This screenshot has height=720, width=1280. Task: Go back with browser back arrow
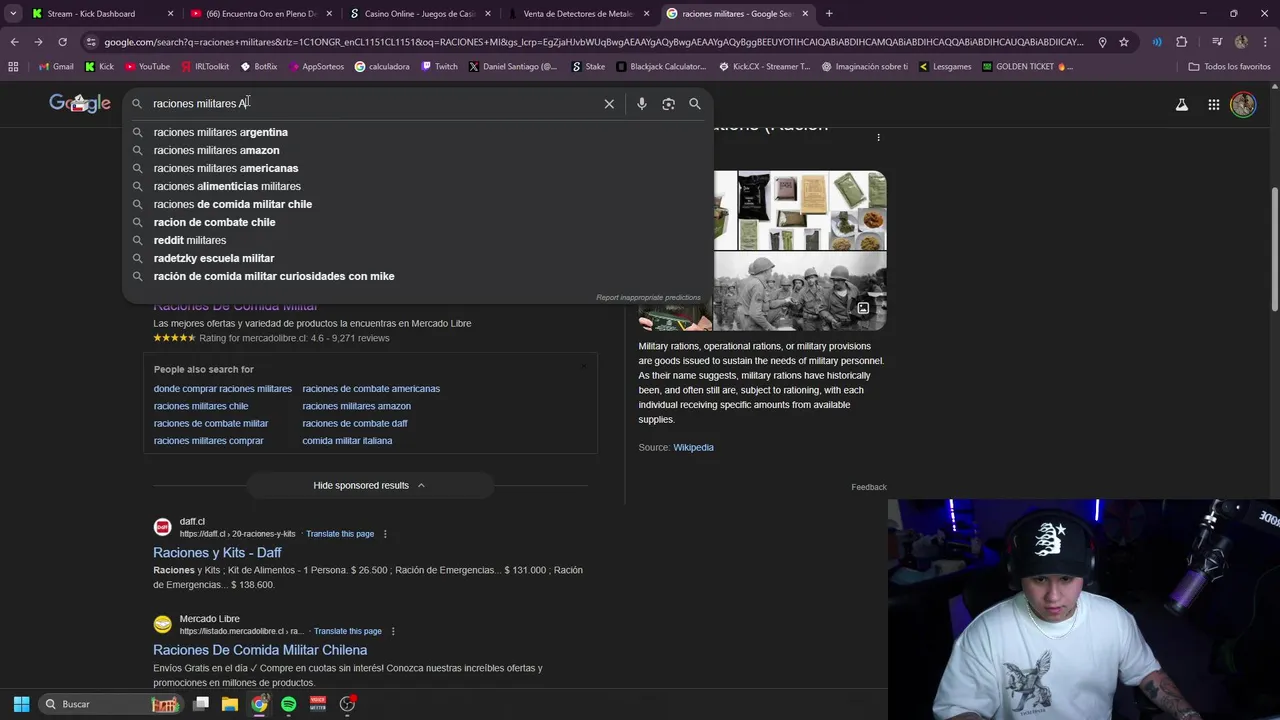(x=14, y=42)
